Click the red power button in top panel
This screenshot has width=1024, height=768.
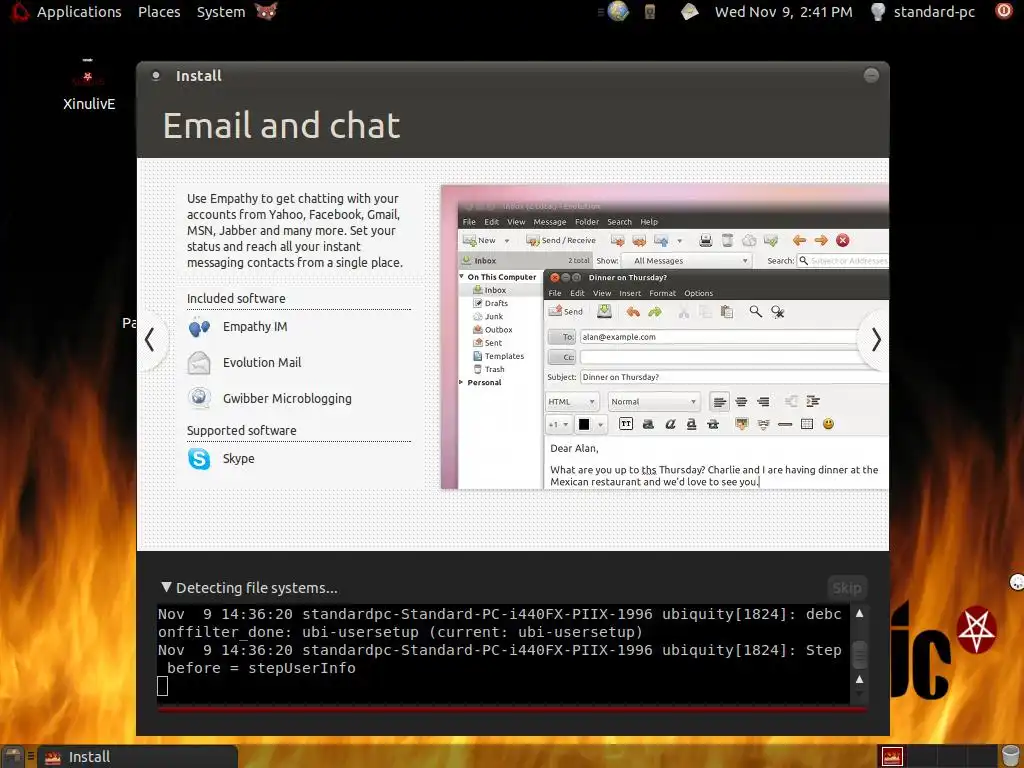[x=1003, y=10]
